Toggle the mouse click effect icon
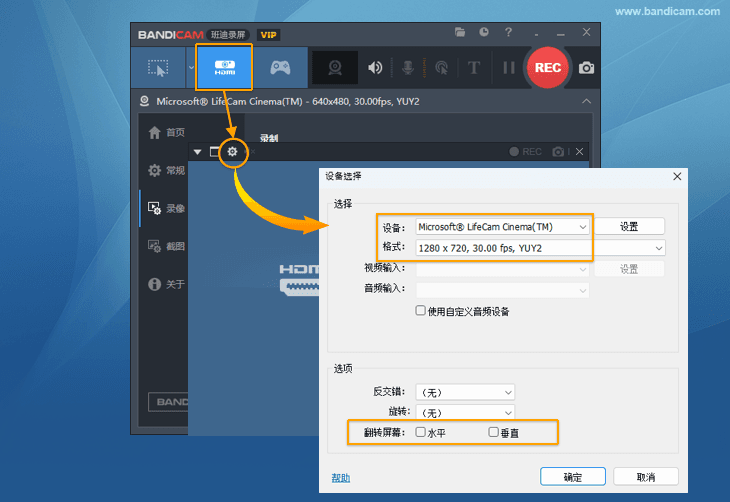 click(441, 68)
